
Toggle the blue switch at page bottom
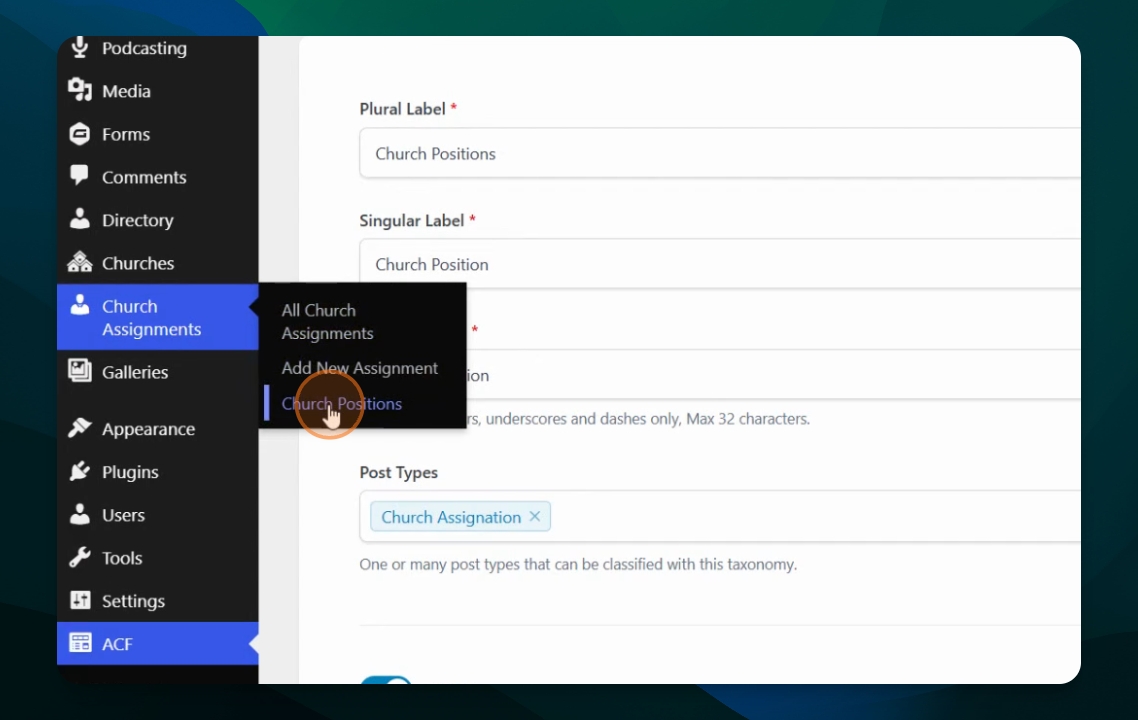tap(386, 680)
